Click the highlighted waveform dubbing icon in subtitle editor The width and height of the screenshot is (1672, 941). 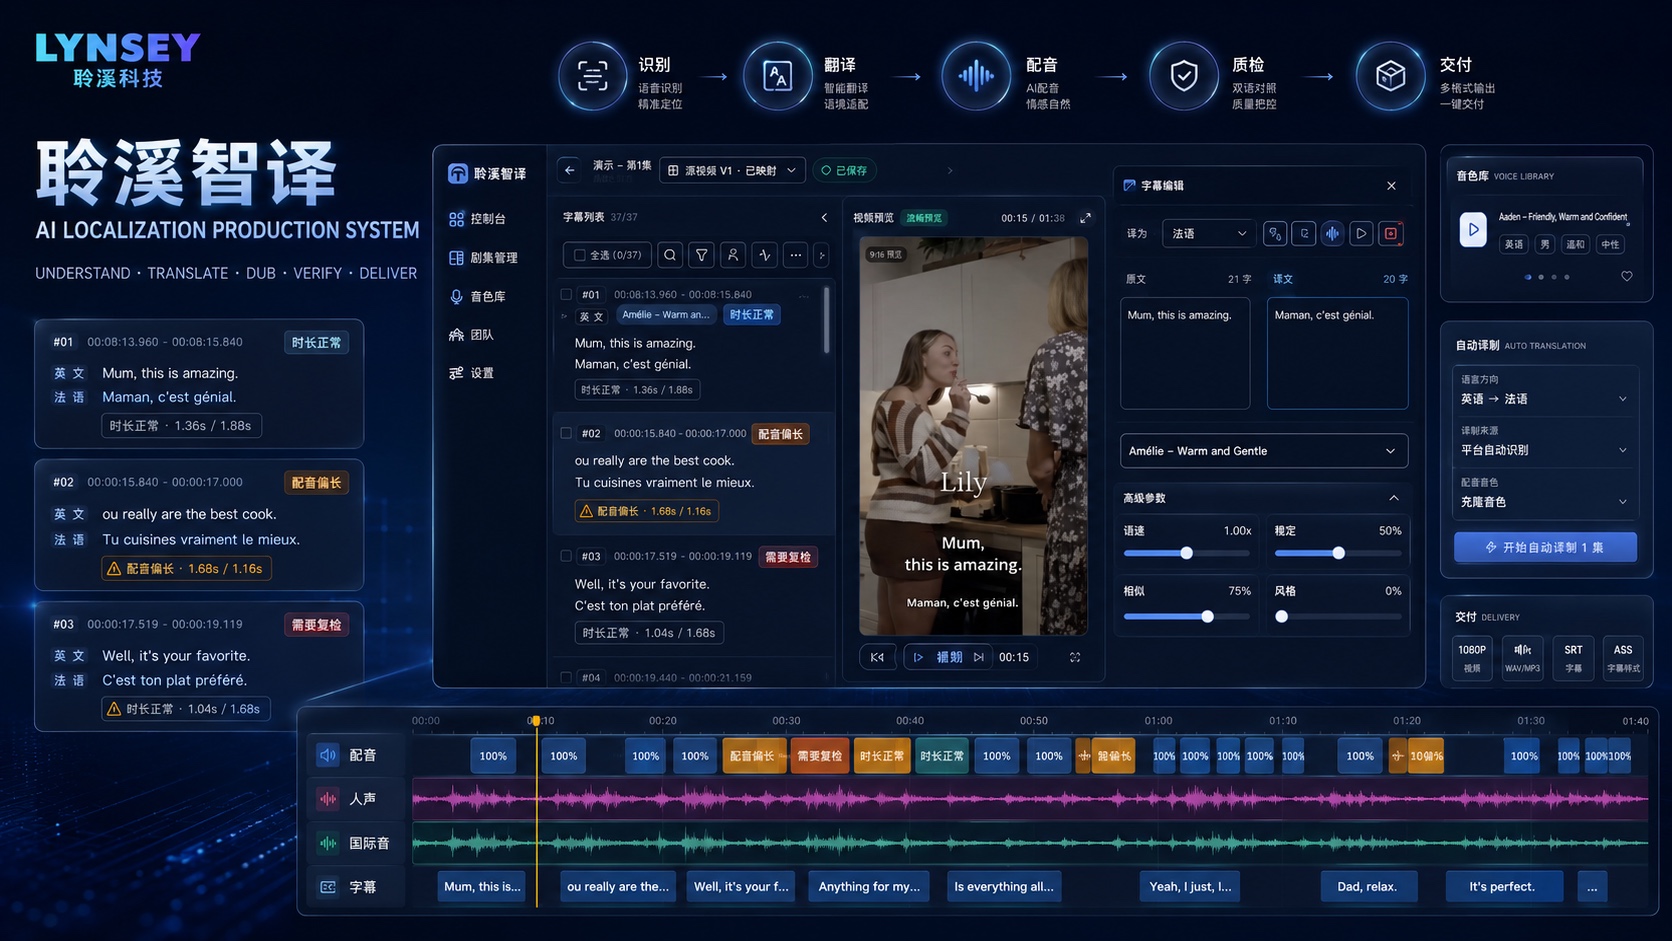(1333, 233)
